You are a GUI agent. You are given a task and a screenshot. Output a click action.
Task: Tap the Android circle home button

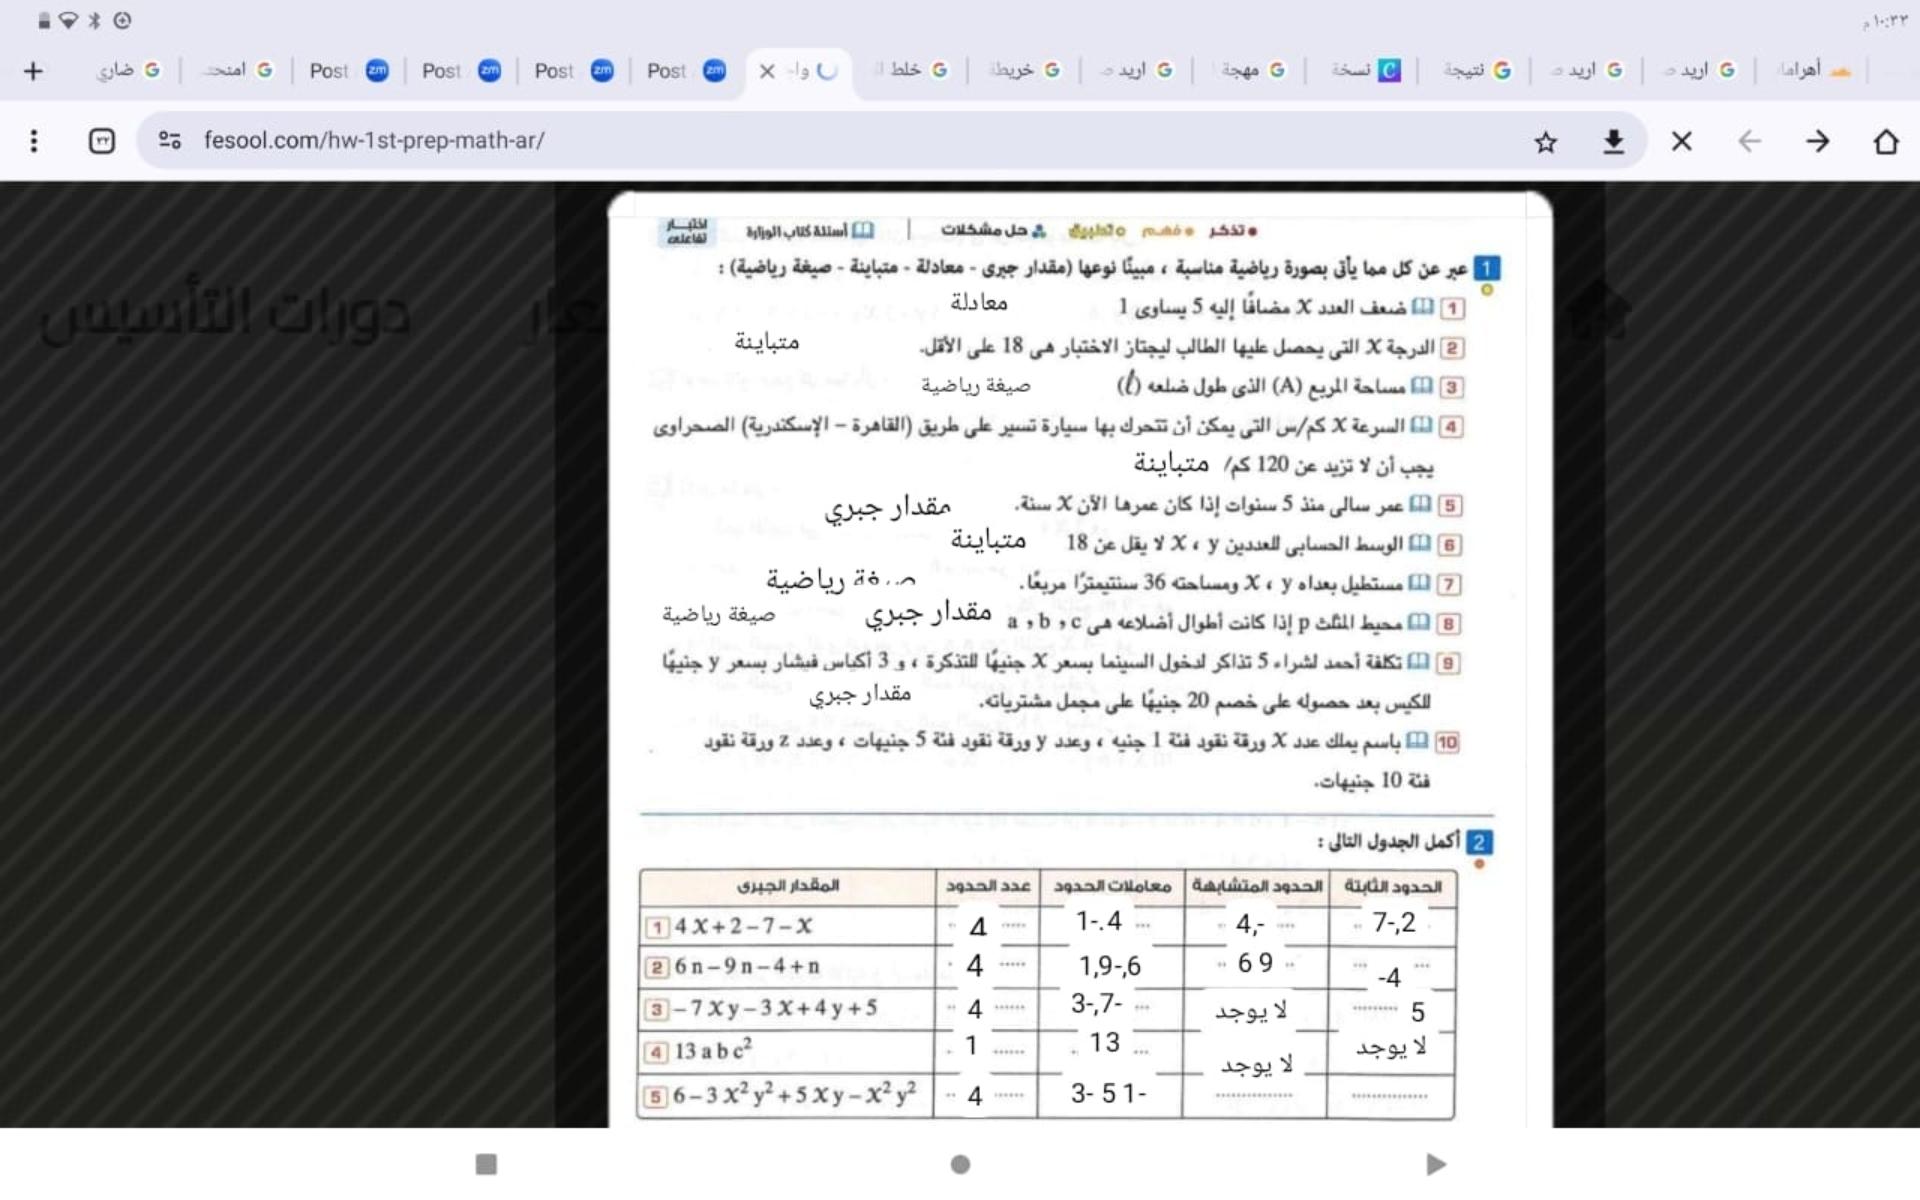[x=960, y=1164]
